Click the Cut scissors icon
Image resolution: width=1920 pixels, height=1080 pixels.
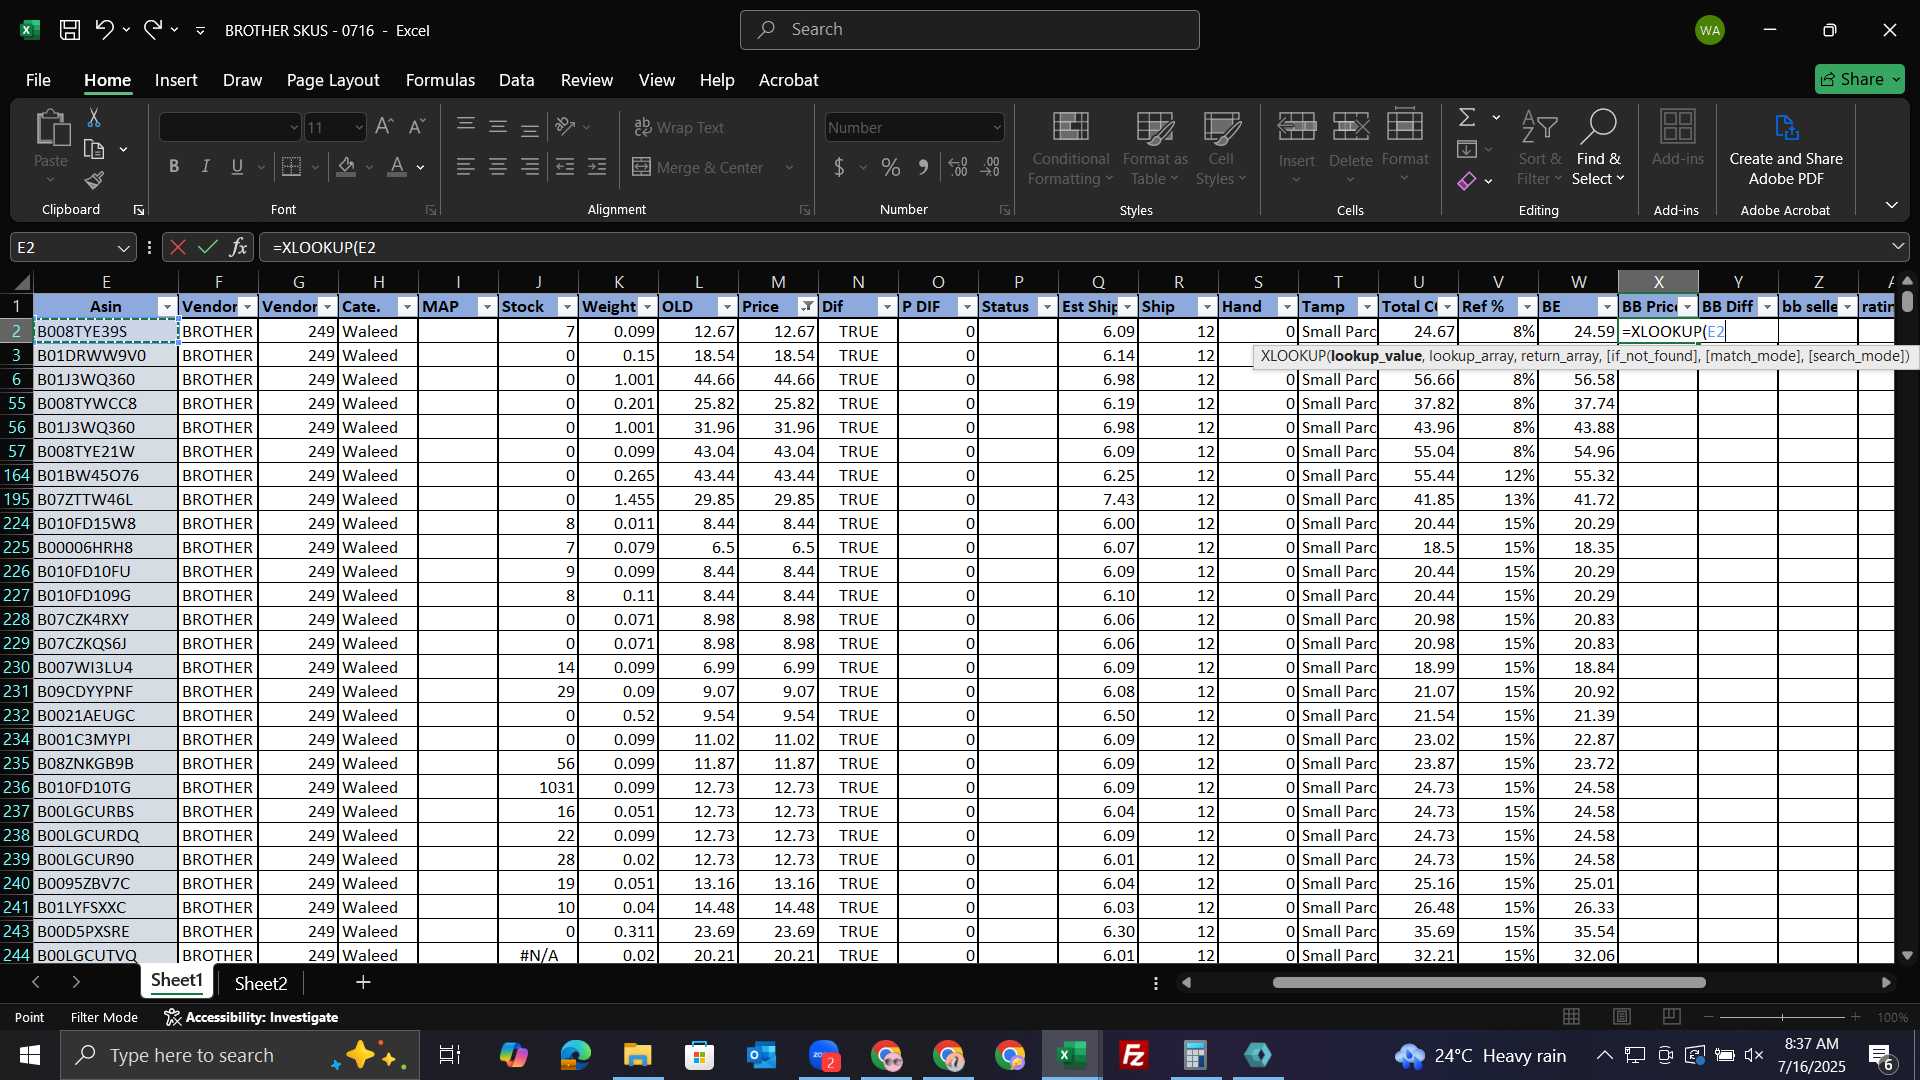coord(94,118)
